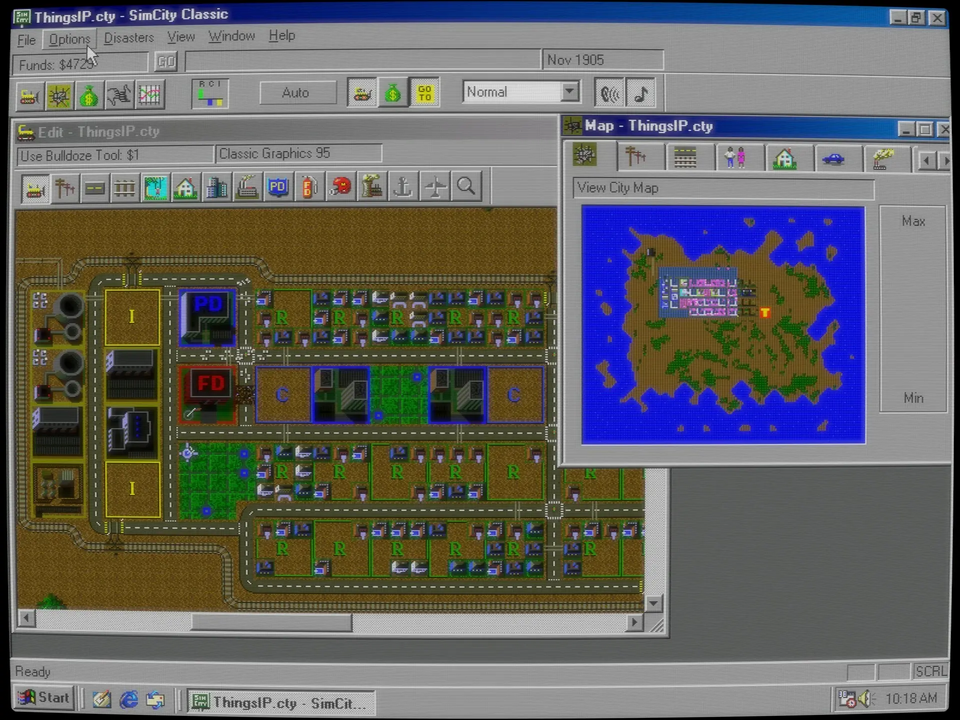Click the left scroll arrow in Edit window

coord(26,618)
